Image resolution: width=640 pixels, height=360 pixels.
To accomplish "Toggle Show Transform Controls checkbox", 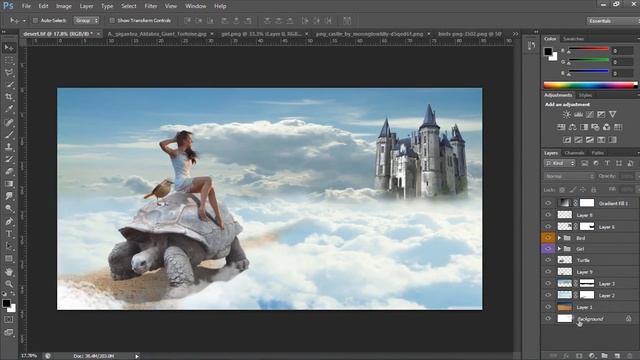I will pyautogui.click(x=112, y=20).
